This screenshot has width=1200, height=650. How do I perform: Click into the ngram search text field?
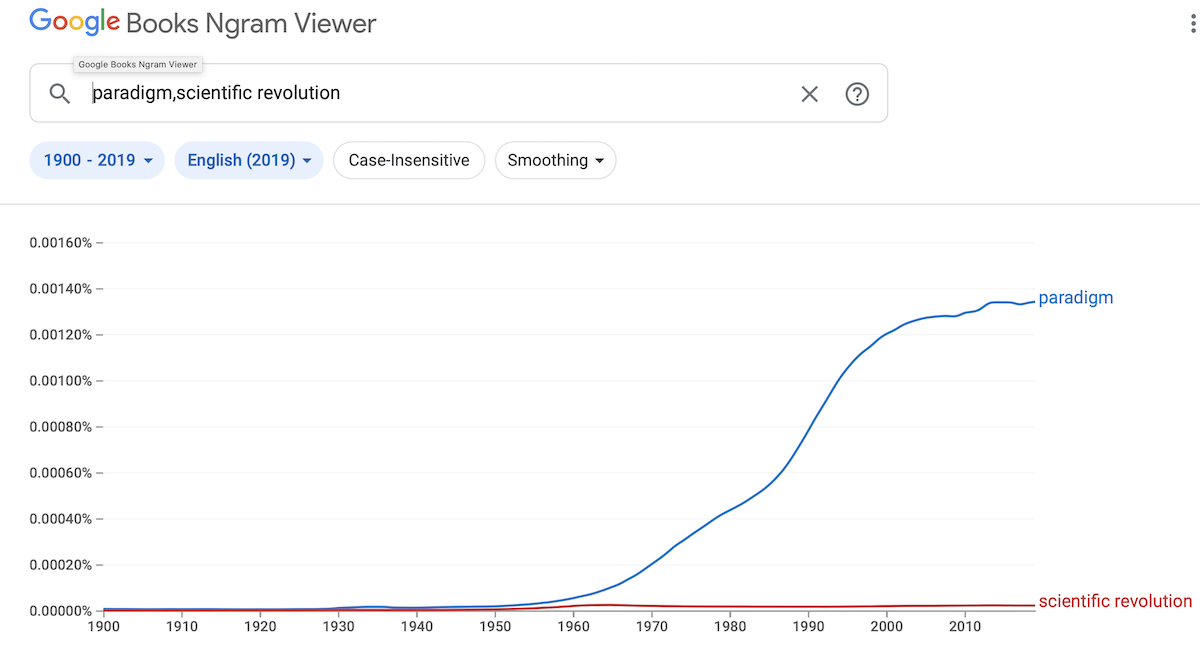coord(440,93)
